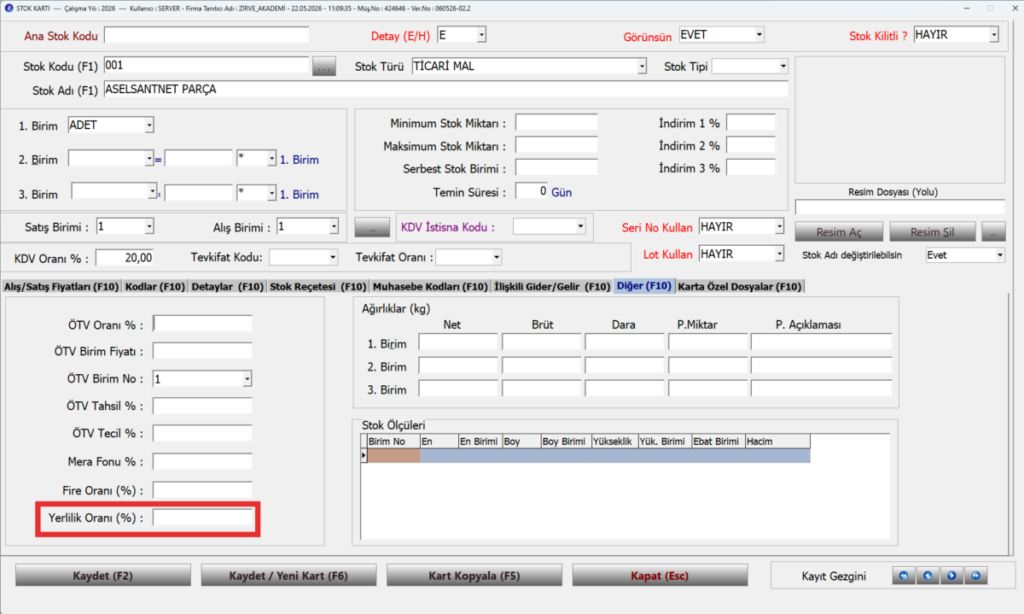The image size is (1024, 614).
Task: Click the ellipsis button beside Resim Sil
Action: [x=993, y=232]
